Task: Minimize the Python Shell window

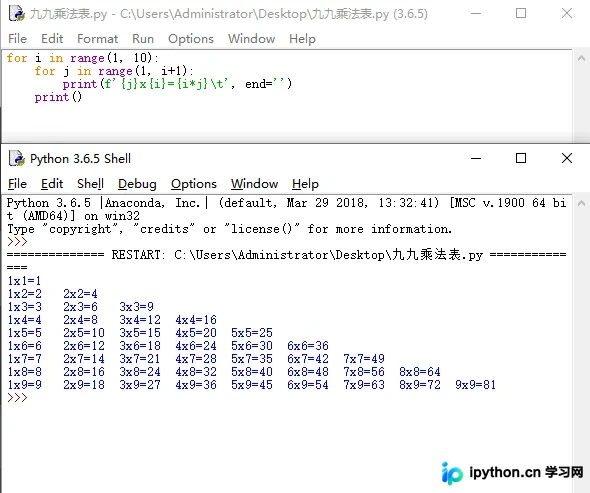Action: click(476, 158)
